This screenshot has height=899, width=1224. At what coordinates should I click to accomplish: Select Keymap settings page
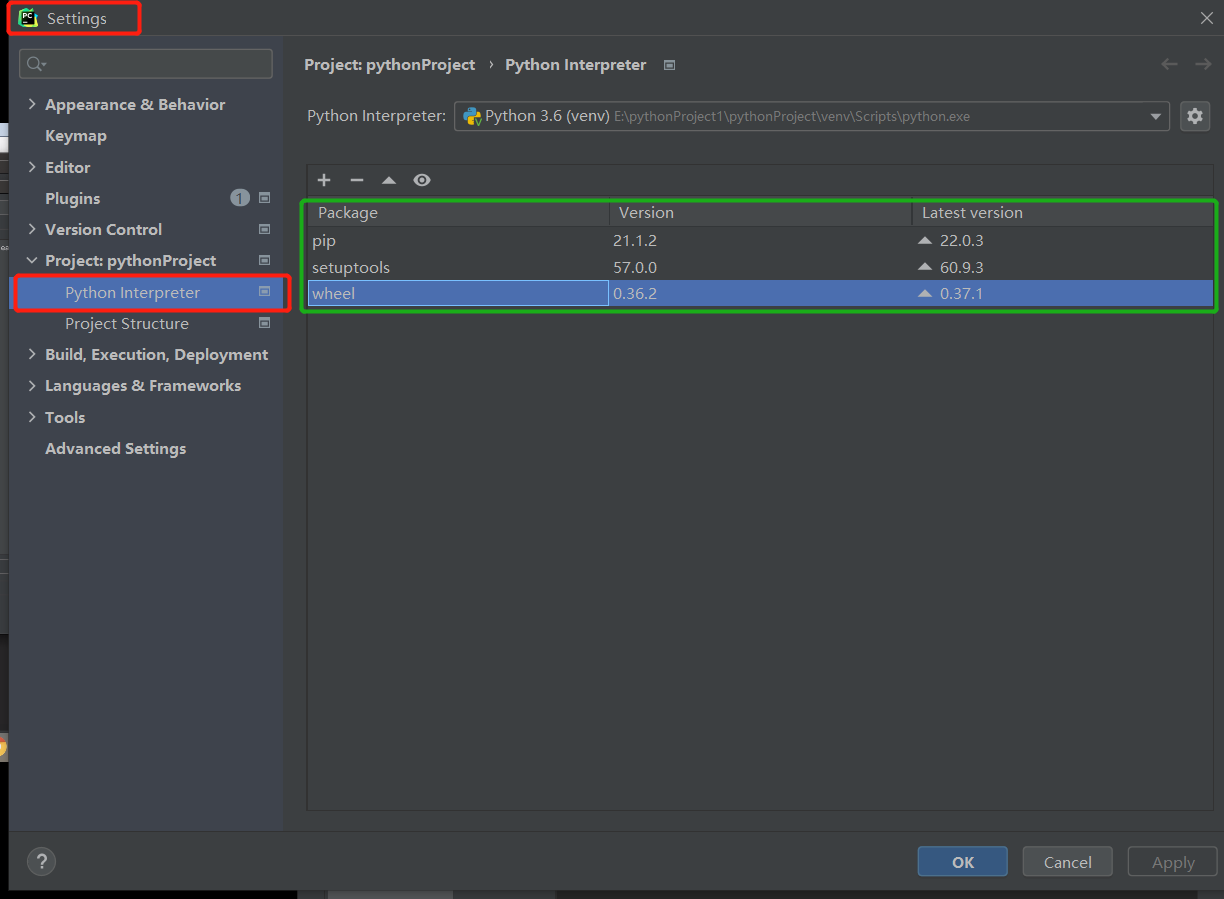(x=76, y=136)
